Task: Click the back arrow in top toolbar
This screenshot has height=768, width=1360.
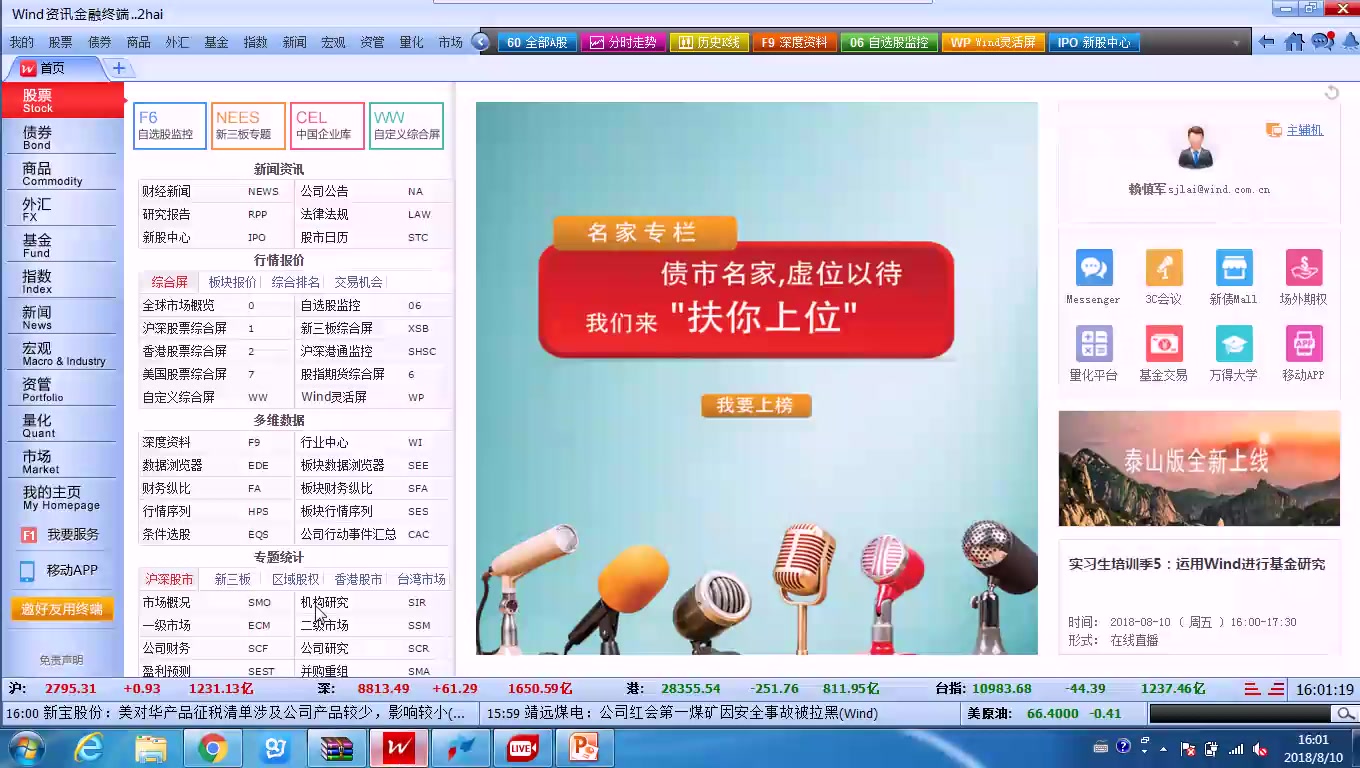Action: [1267, 42]
